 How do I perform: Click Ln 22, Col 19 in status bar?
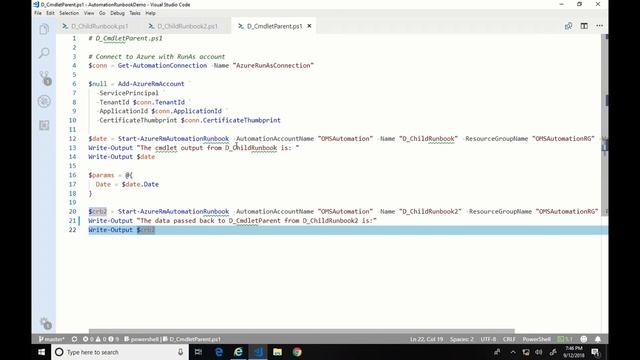pyautogui.click(x=426, y=339)
